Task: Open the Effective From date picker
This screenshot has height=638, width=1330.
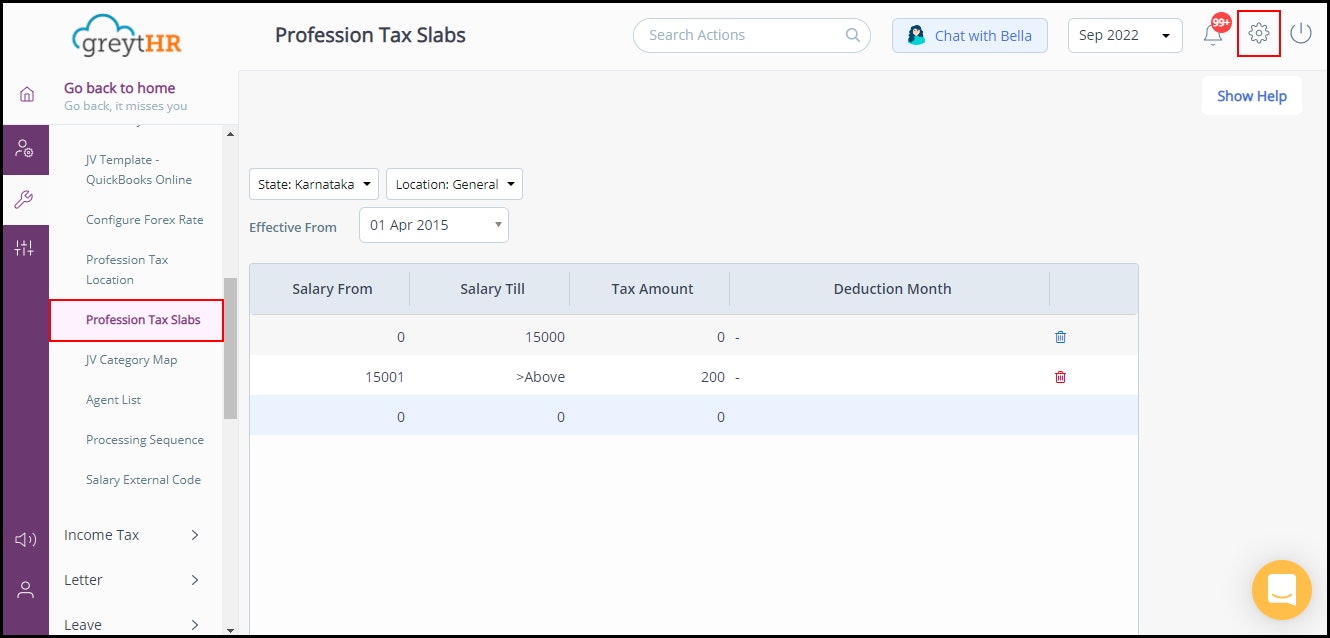Action: click(433, 224)
